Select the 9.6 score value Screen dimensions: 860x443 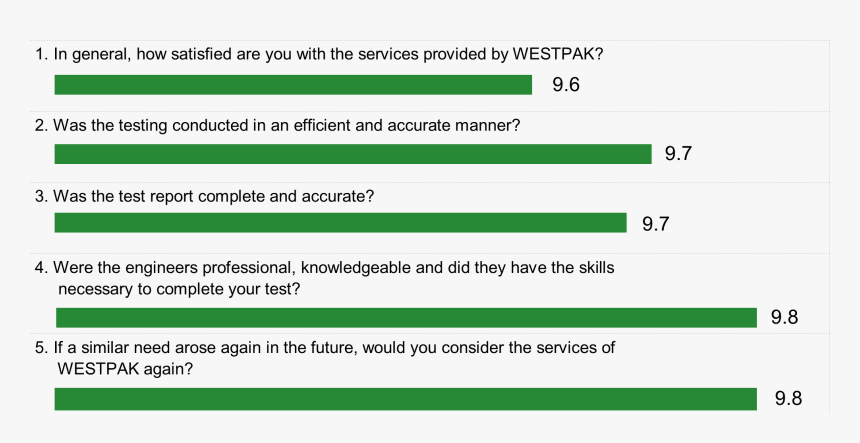pos(566,85)
